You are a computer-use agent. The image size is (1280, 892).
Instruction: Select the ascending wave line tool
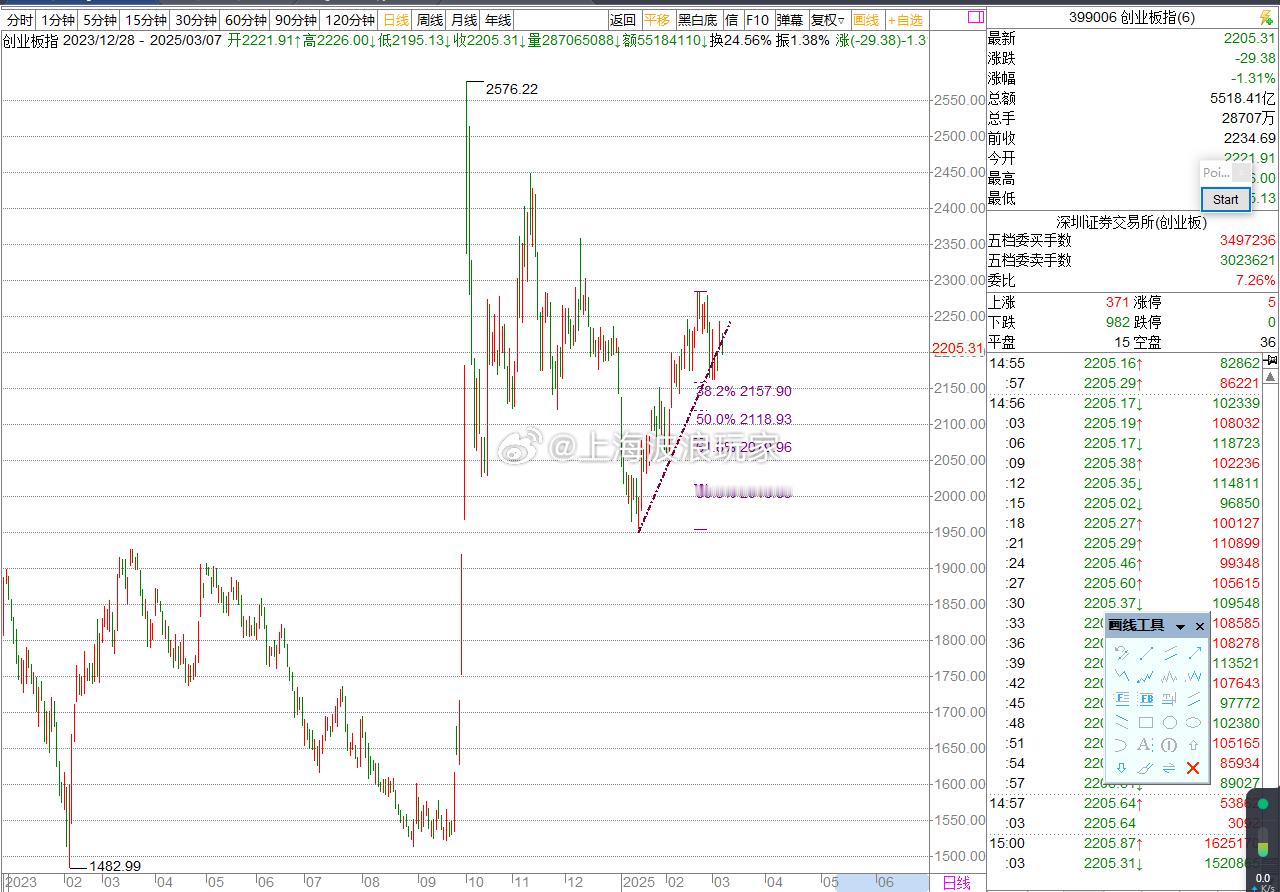click(1146, 676)
